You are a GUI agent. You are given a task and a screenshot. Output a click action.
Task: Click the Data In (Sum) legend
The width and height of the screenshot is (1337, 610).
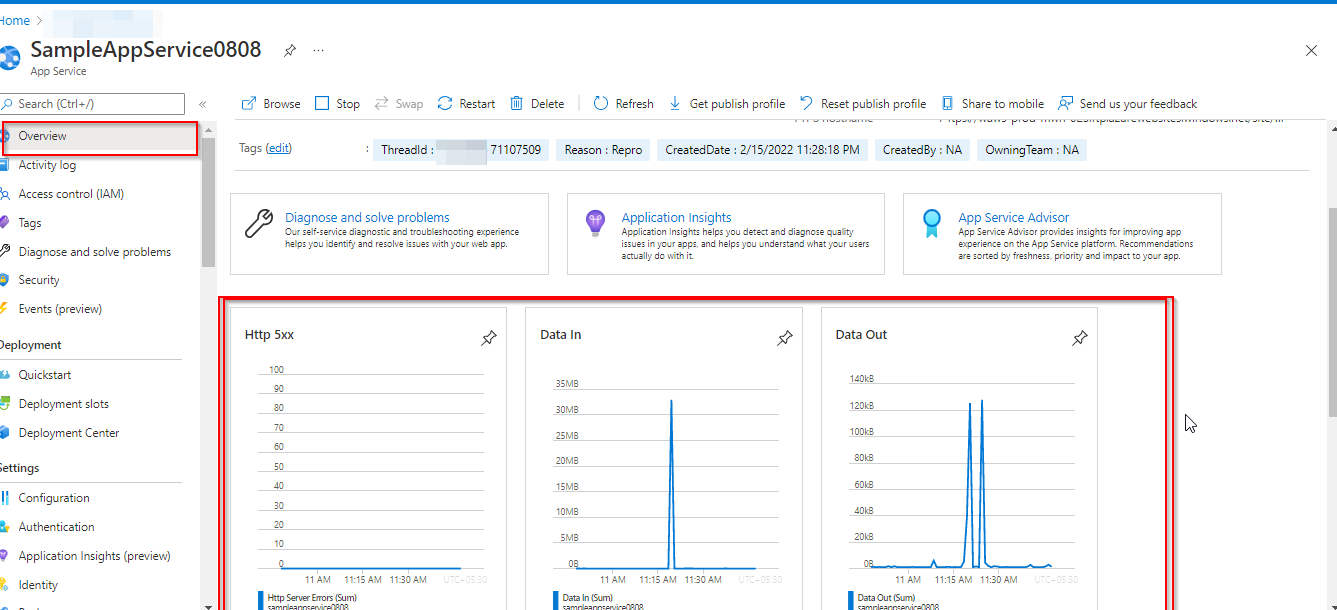click(590, 598)
